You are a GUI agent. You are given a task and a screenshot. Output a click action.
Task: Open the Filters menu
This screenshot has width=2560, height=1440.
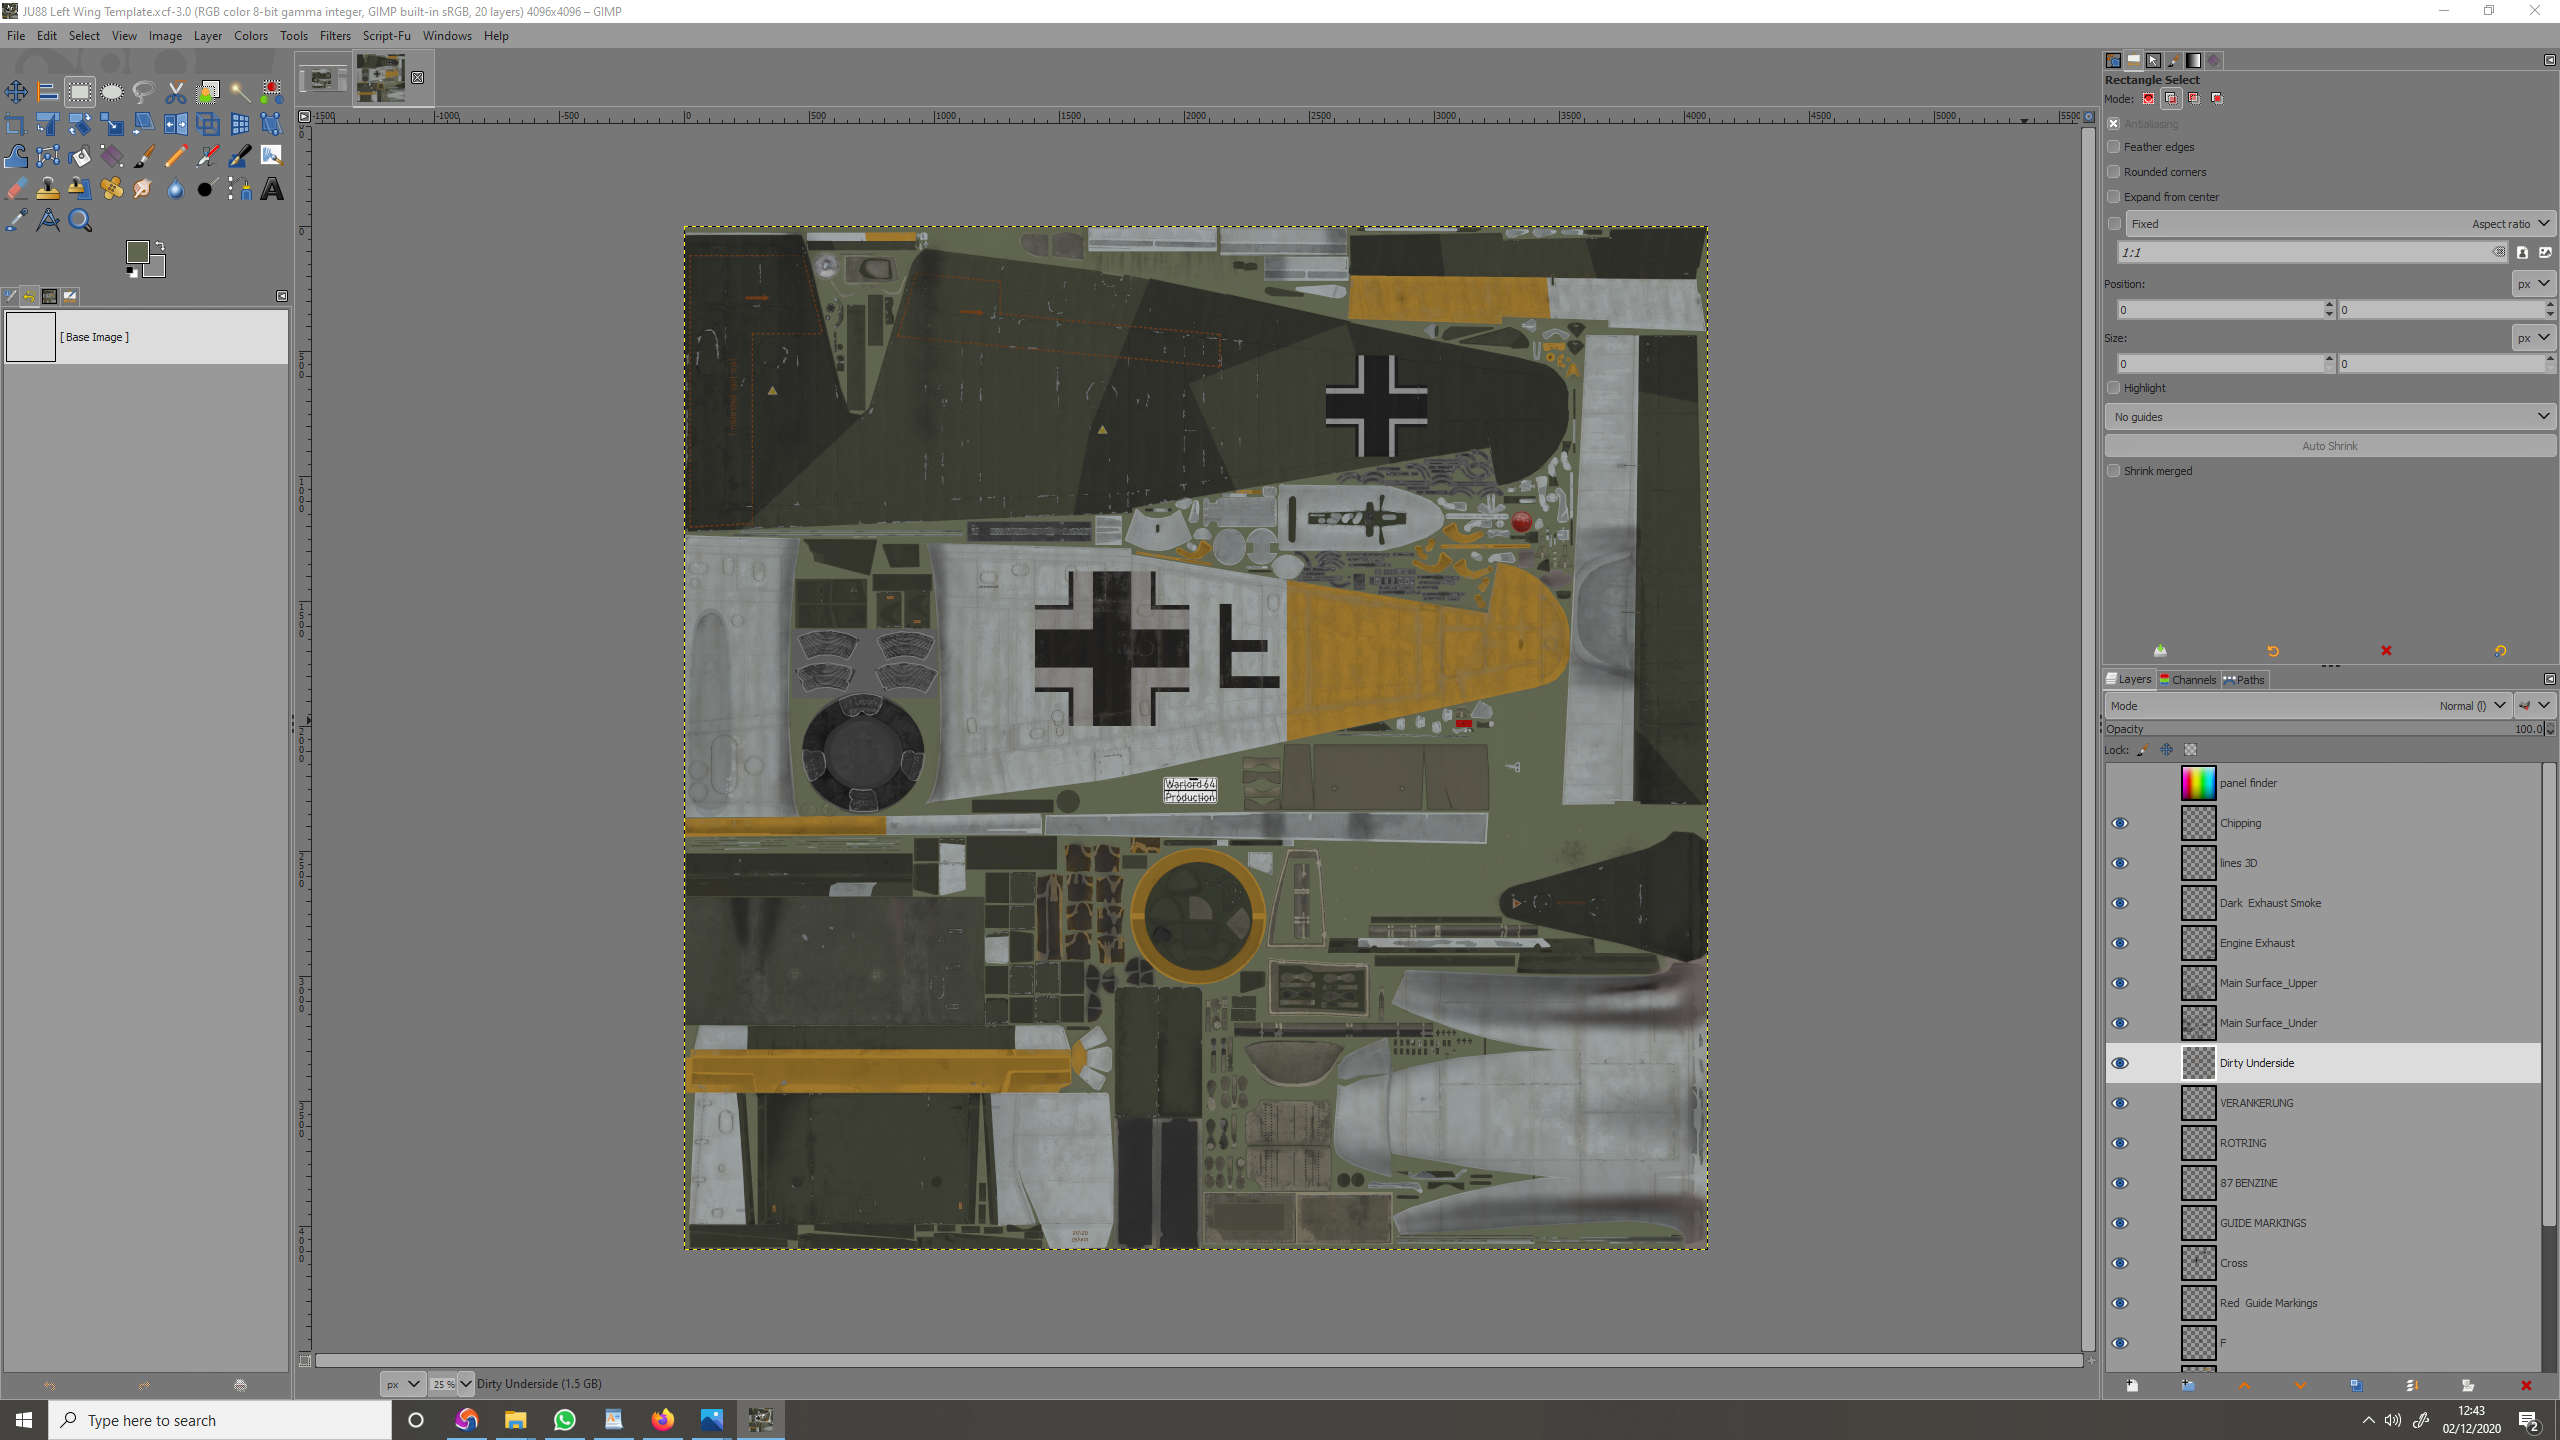(x=335, y=36)
